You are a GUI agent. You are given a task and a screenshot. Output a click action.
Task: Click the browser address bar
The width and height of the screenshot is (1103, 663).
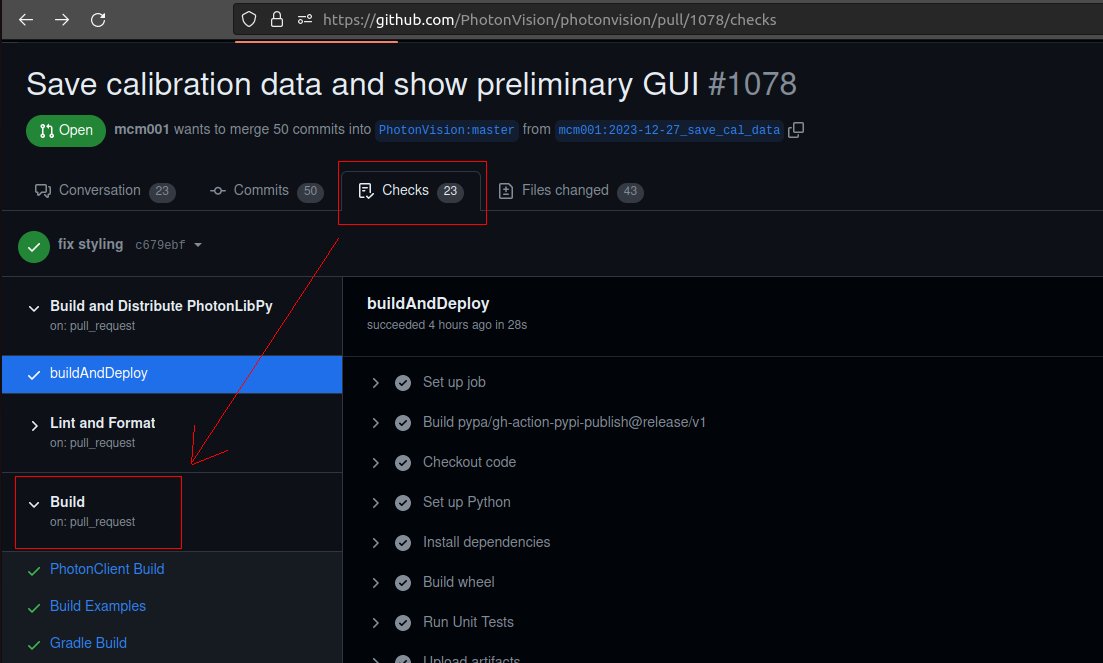pos(550,19)
